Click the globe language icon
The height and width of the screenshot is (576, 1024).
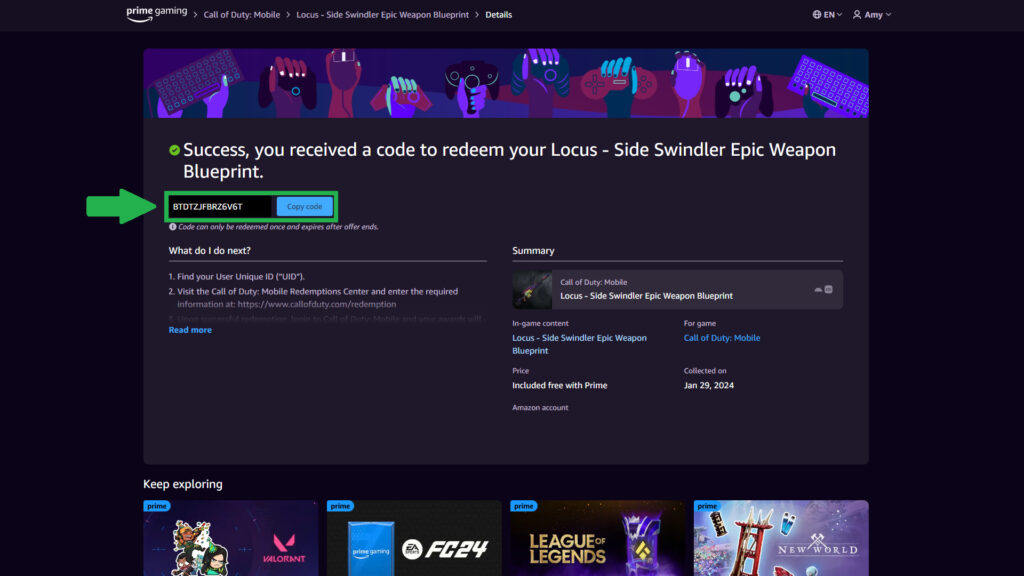(816, 15)
